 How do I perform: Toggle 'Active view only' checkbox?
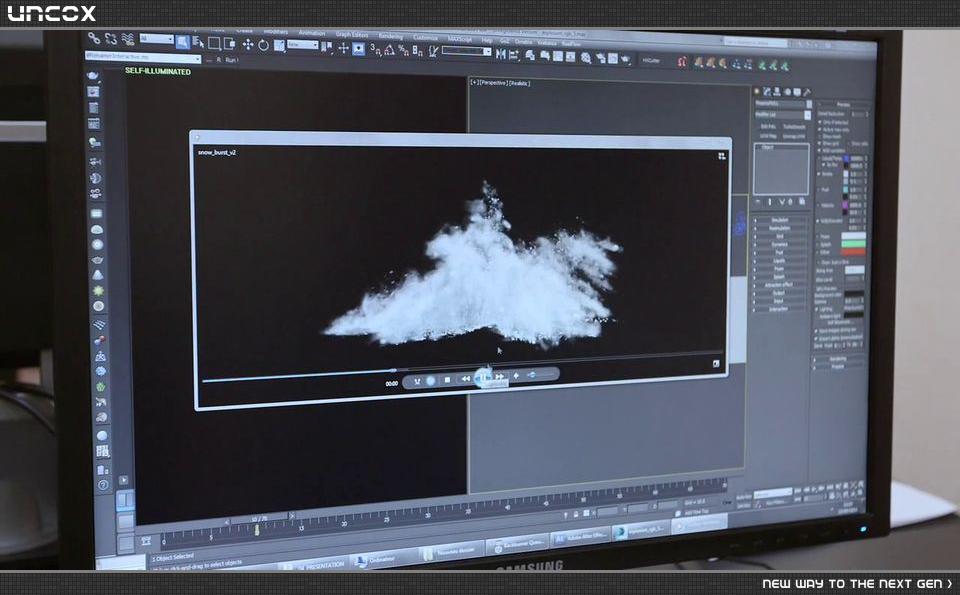pos(819,129)
